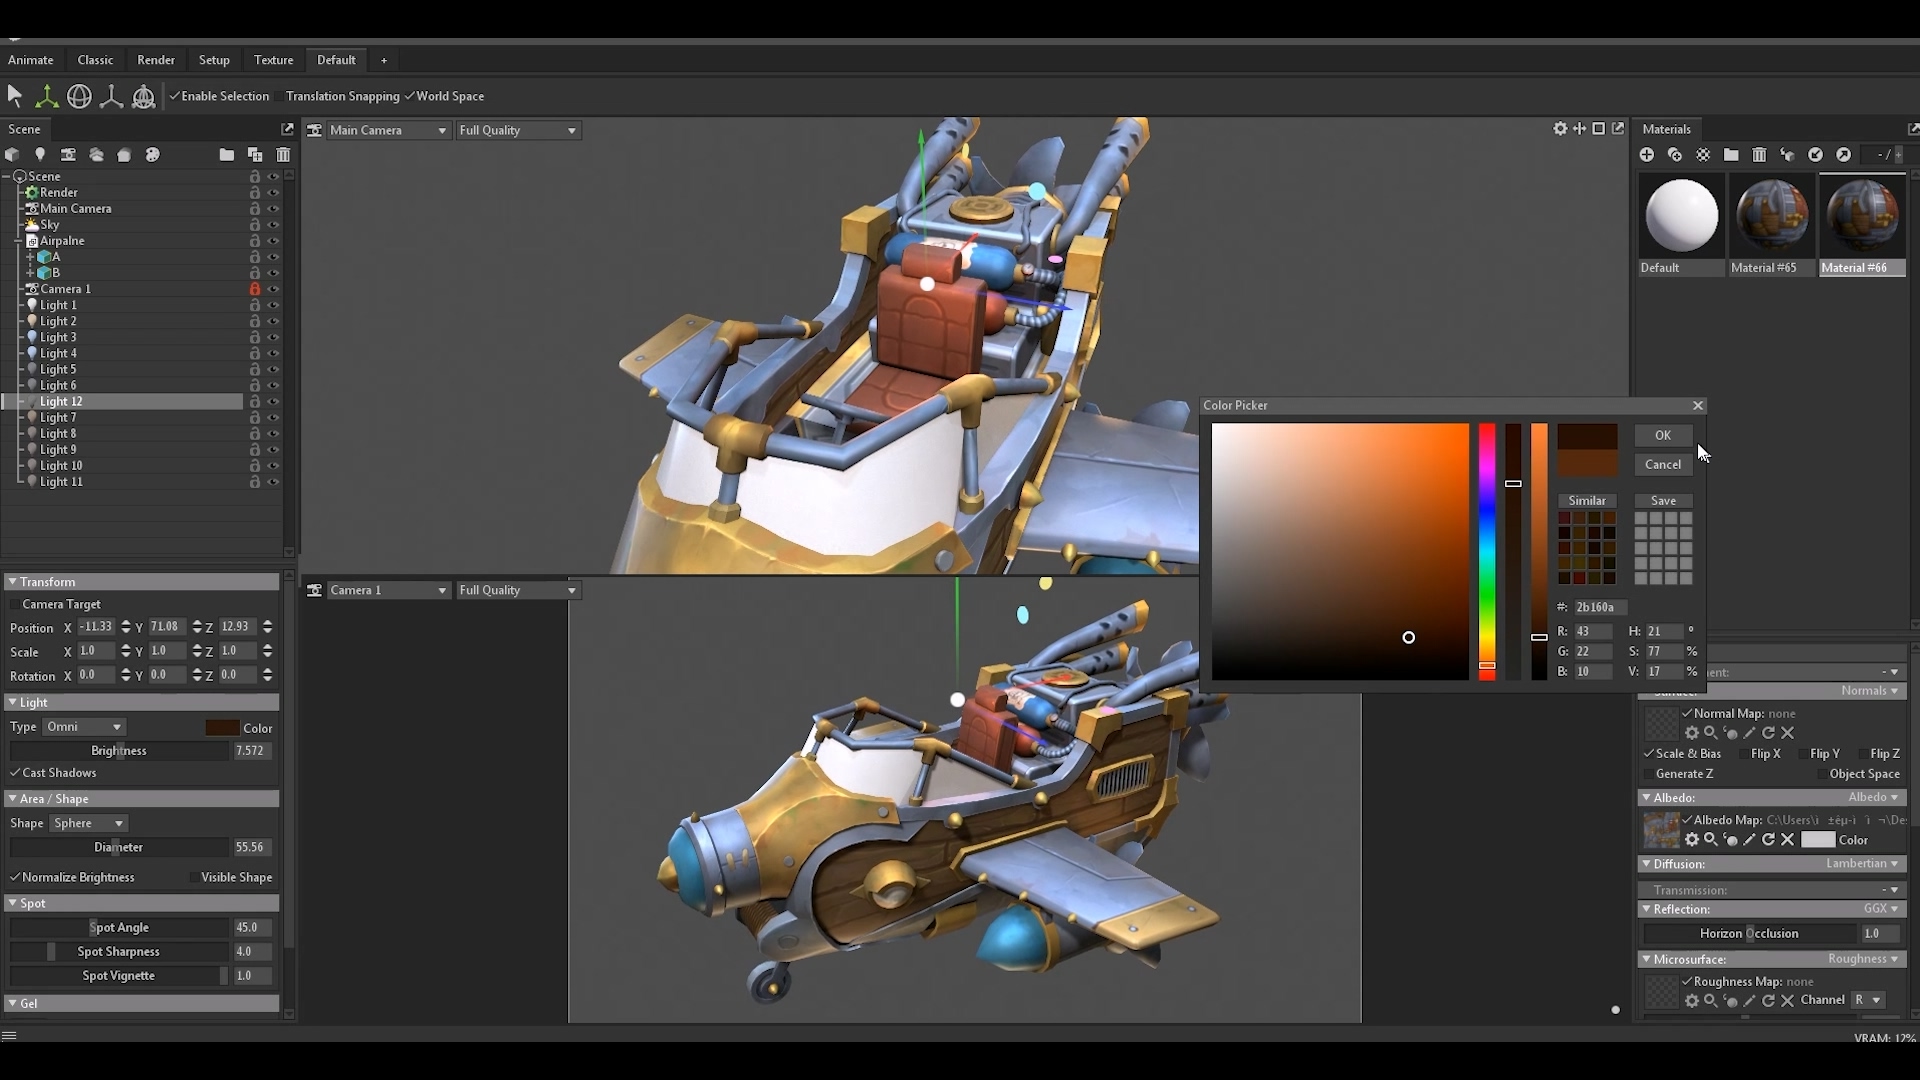Toggle Enable Selection checkbox
Image resolution: width=1920 pixels, height=1080 pixels.
click(x=175, y=96)
